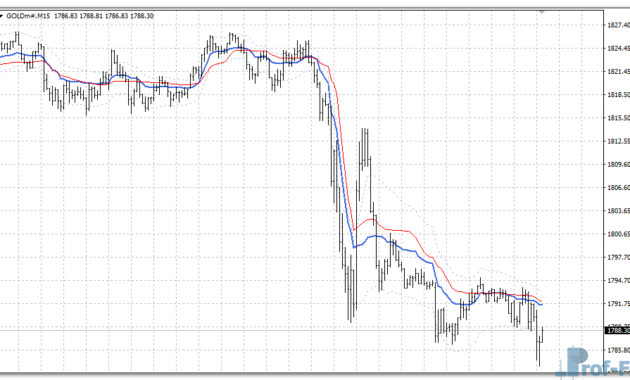Click the 1818.50 price axis label

coord(618,95)
